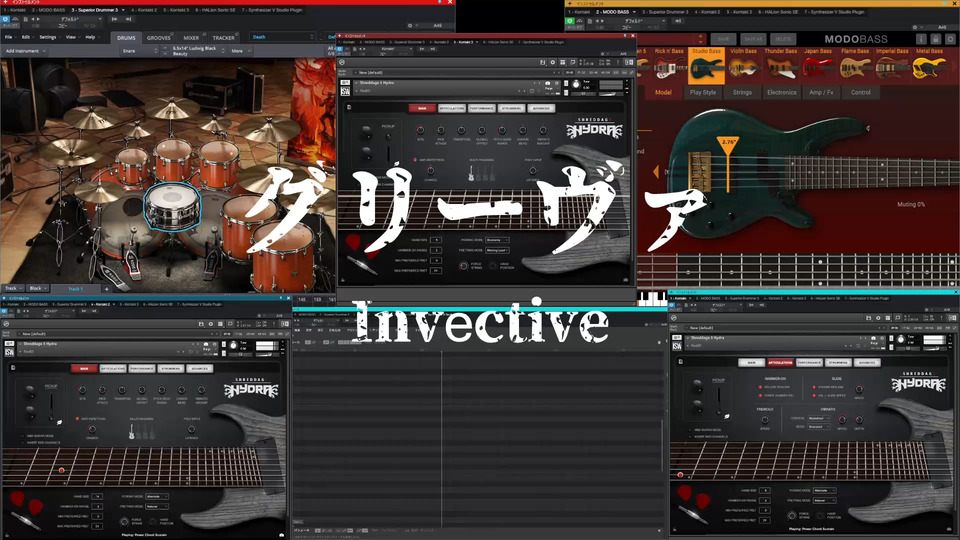Image resolution: width=960 pixels, height=540 pixels.
Task: Select Studio Bass model thumbnail
Action: click(x=707, y=65)
